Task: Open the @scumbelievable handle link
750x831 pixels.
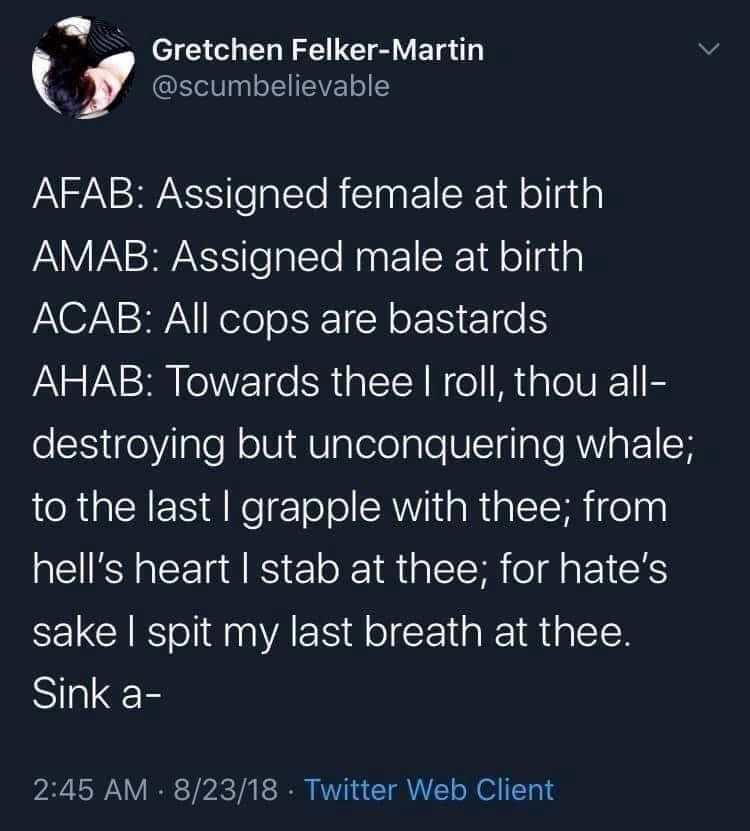Action: pos(271,86)
